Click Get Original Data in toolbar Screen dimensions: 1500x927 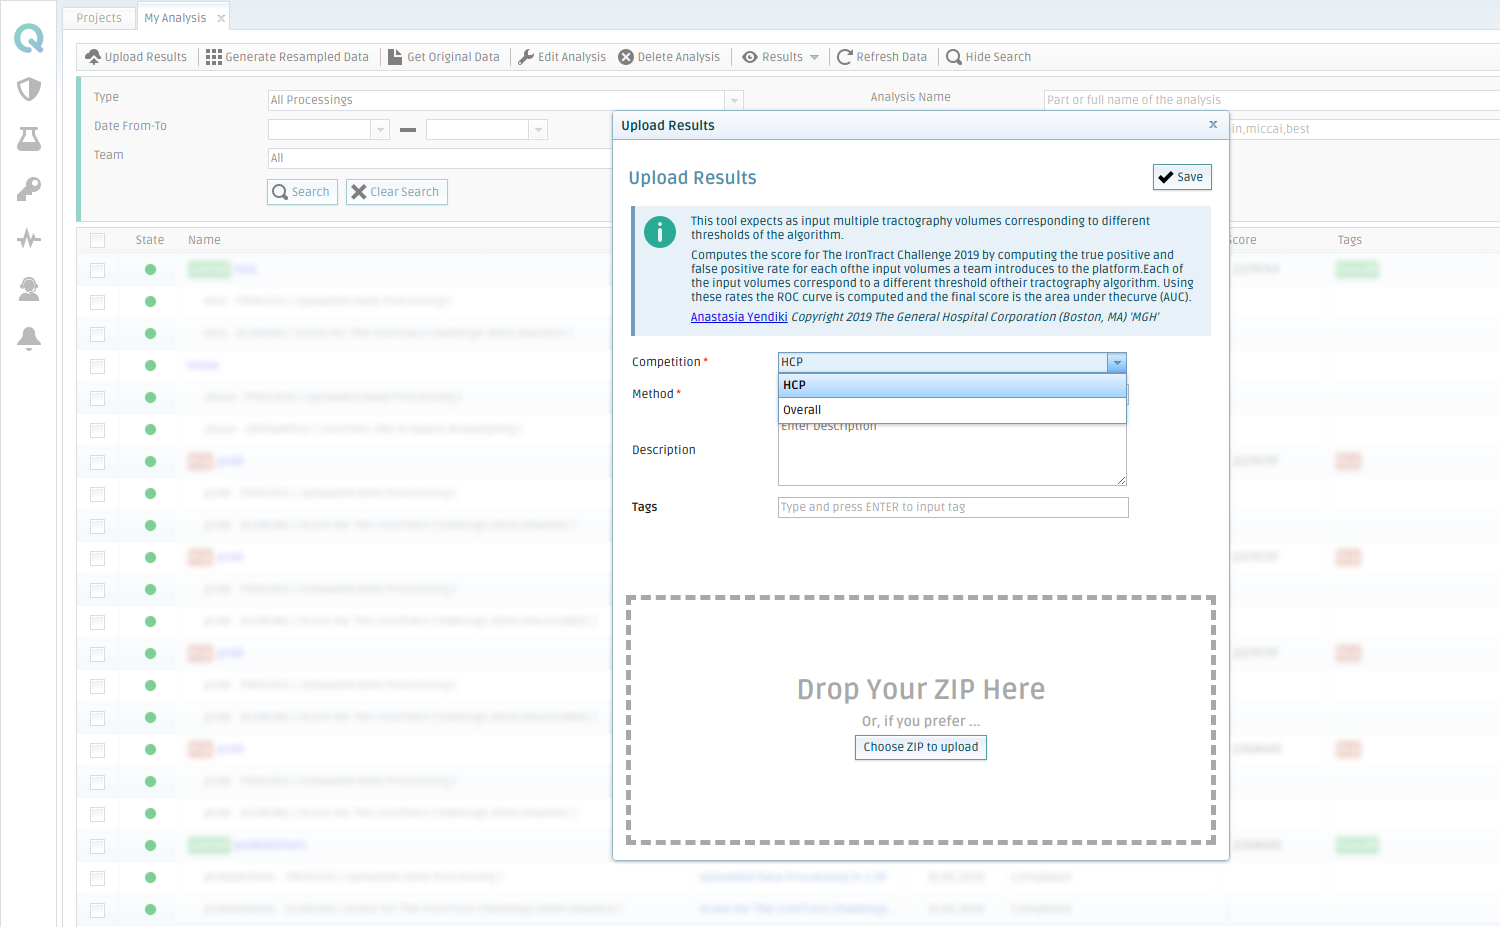click(x=444, y=57)
